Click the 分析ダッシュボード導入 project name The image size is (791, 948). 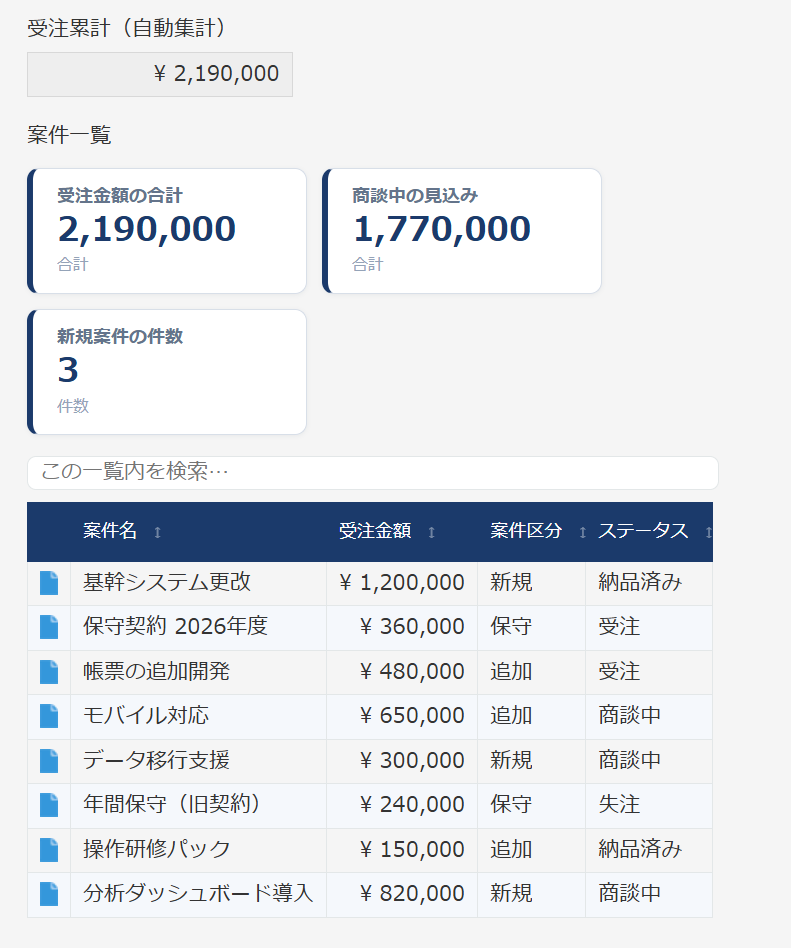click(198, 893)
